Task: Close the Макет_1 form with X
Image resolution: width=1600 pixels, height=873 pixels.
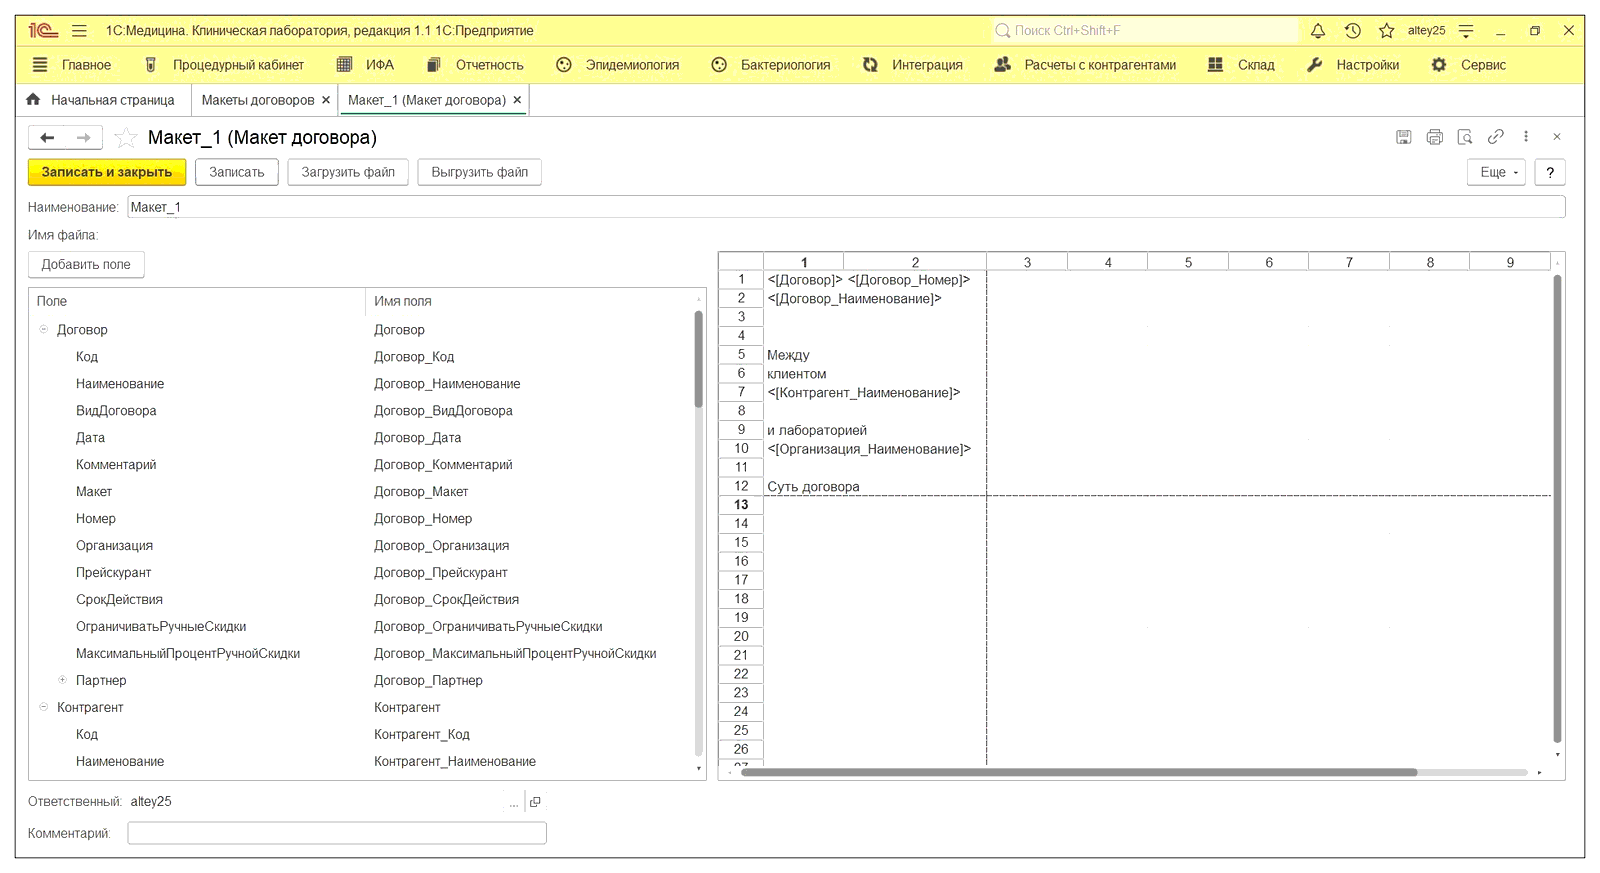Action: click(1557, 137)
